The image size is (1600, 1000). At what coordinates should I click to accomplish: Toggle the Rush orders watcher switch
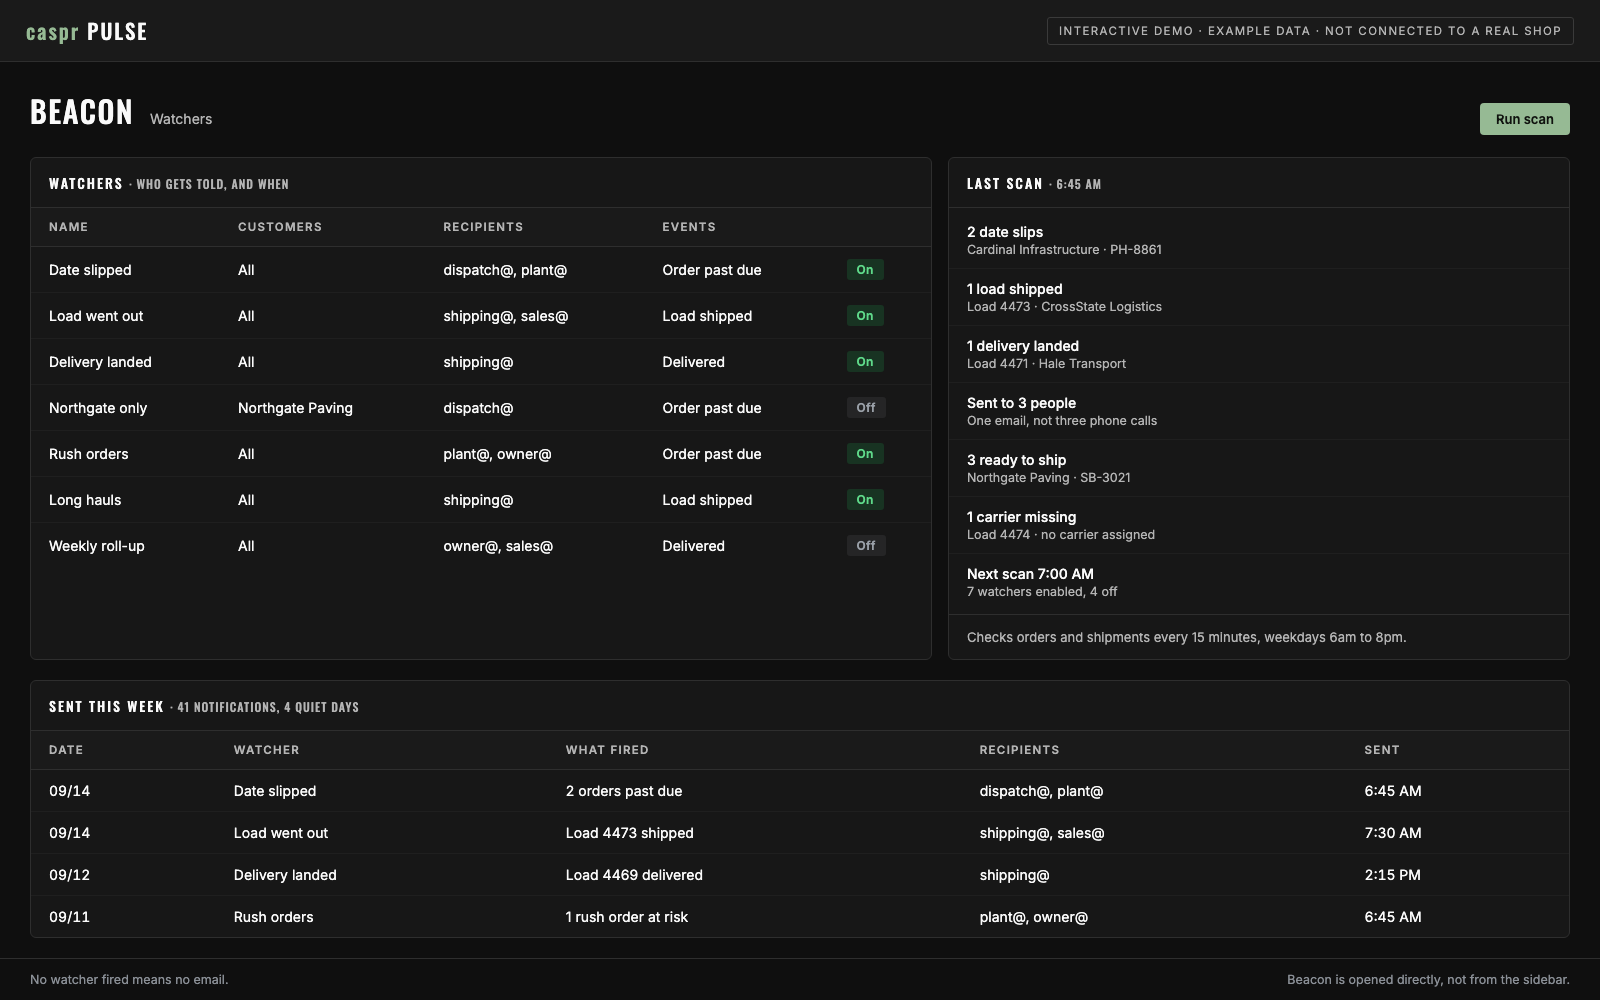pos(865,454)
